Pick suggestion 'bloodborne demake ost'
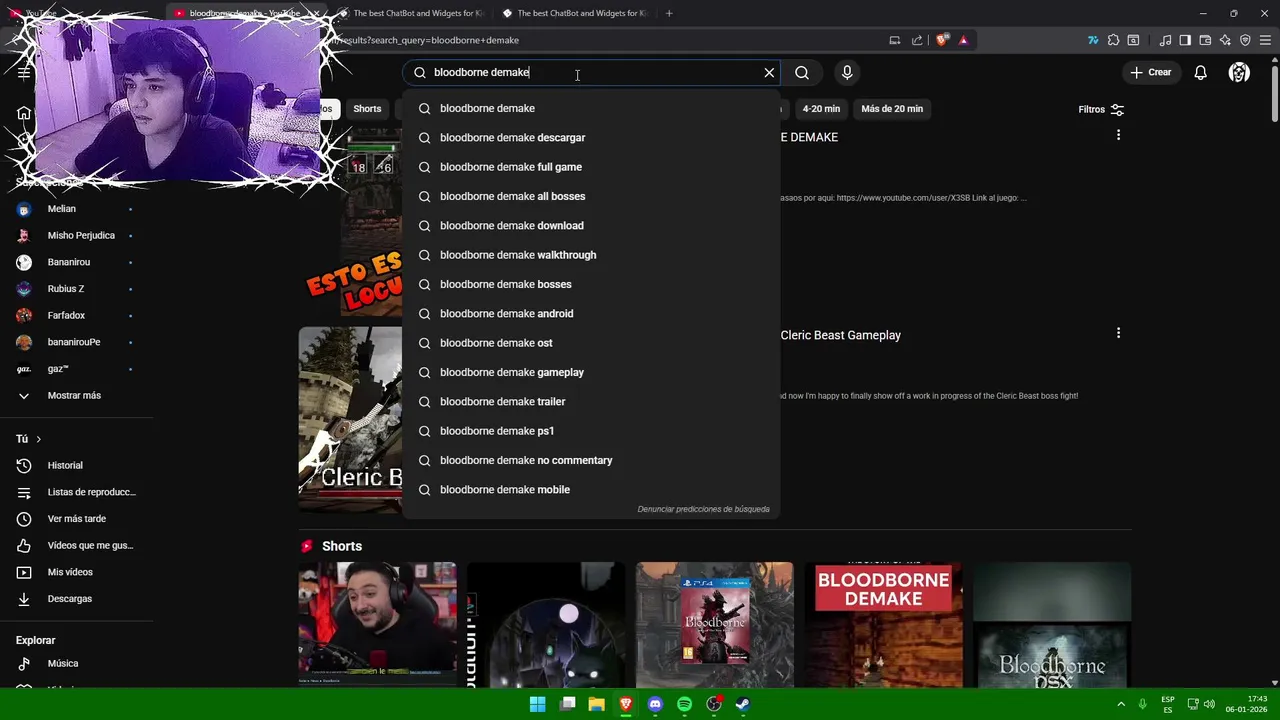The width and height of the screenshot is (1280, 720). coord(590,343)
